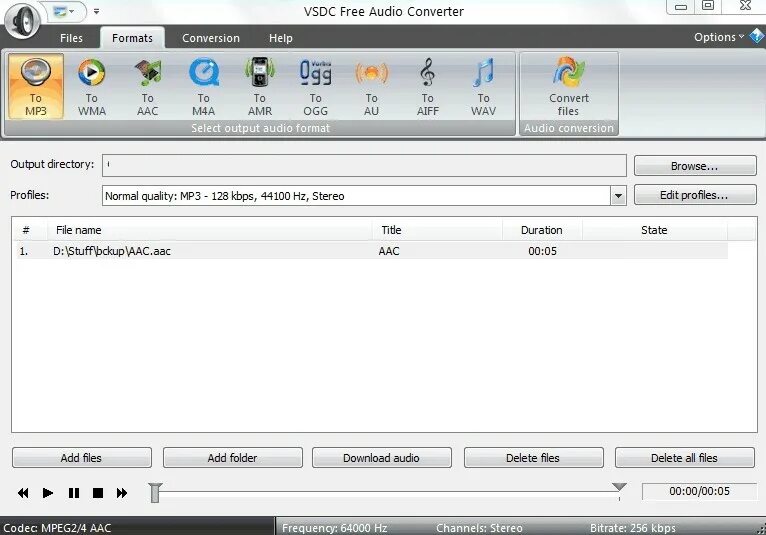Click the end marker triangle on seek bar
766x535 pixels.
pos(619,487)
